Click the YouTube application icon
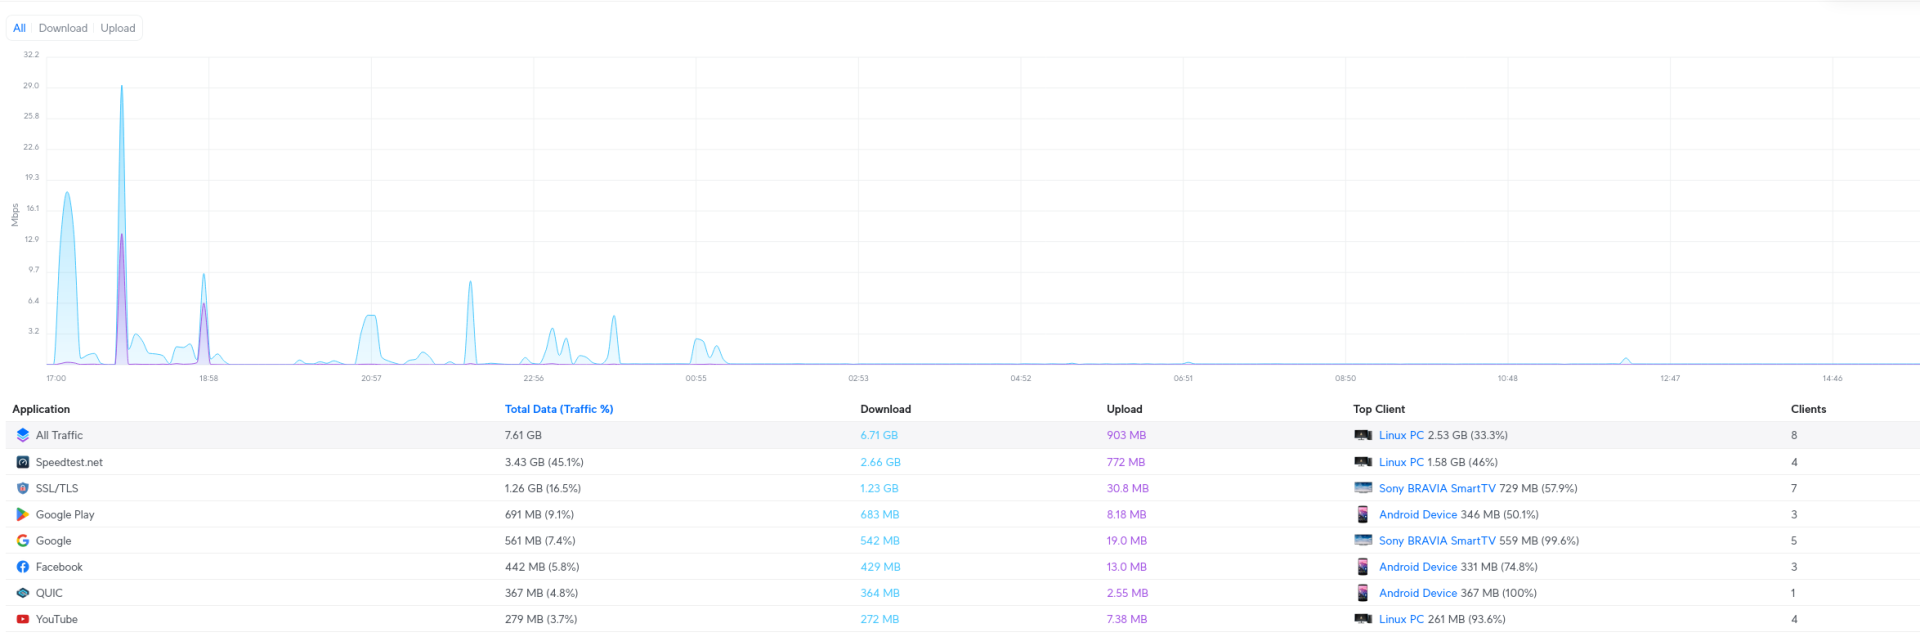 pos(23,619)
